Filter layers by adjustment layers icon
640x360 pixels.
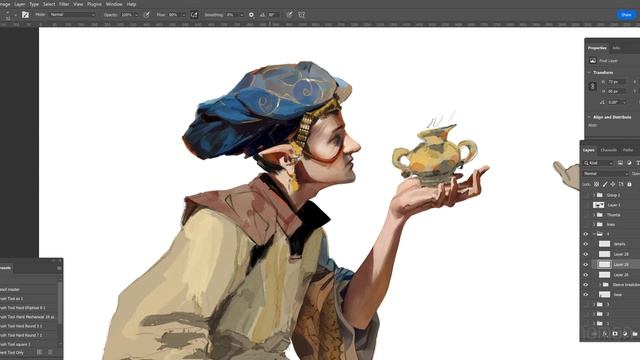tap(629, 163)
